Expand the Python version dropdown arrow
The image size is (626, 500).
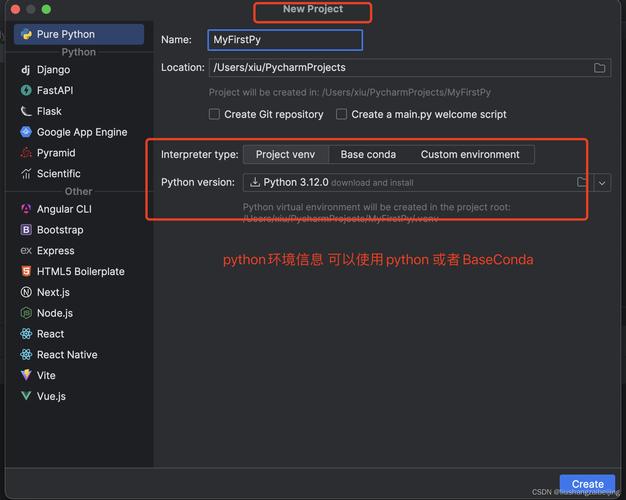(x=602, y=183)
